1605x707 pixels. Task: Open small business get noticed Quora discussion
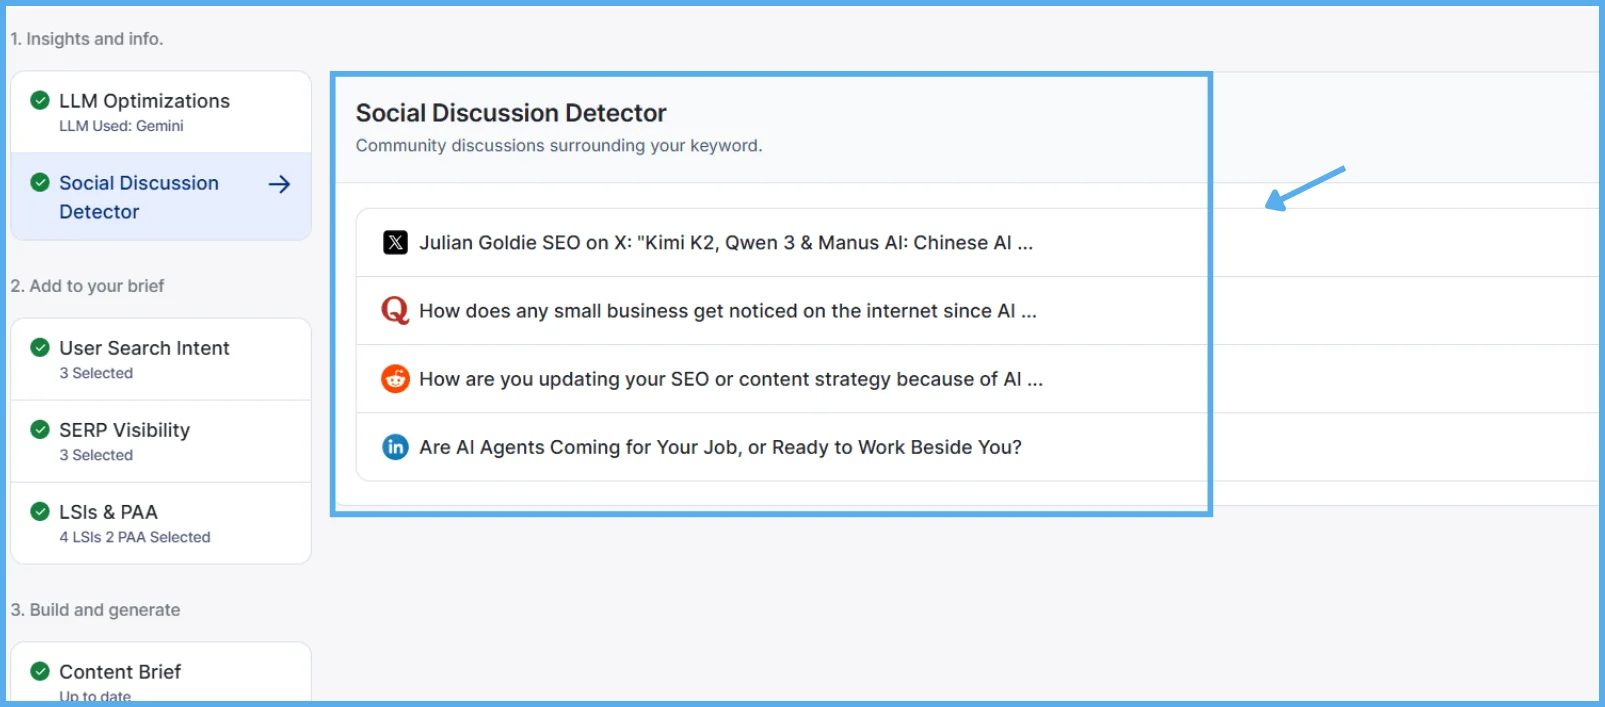click(x=727, y=311)
